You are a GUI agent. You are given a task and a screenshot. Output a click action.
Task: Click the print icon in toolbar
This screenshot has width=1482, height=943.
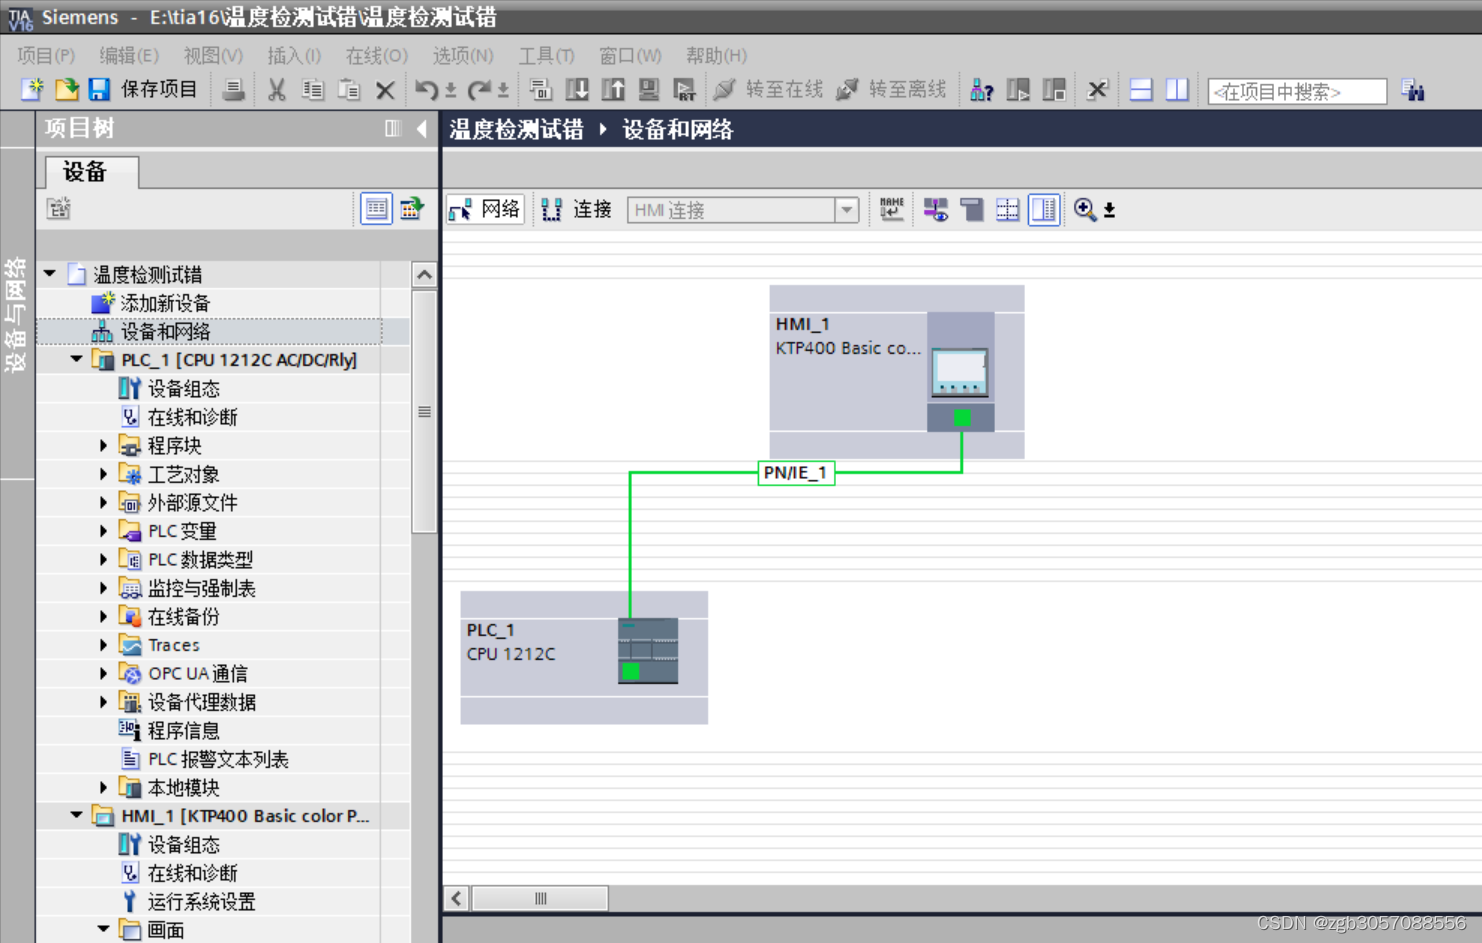(x=233, y=90)
